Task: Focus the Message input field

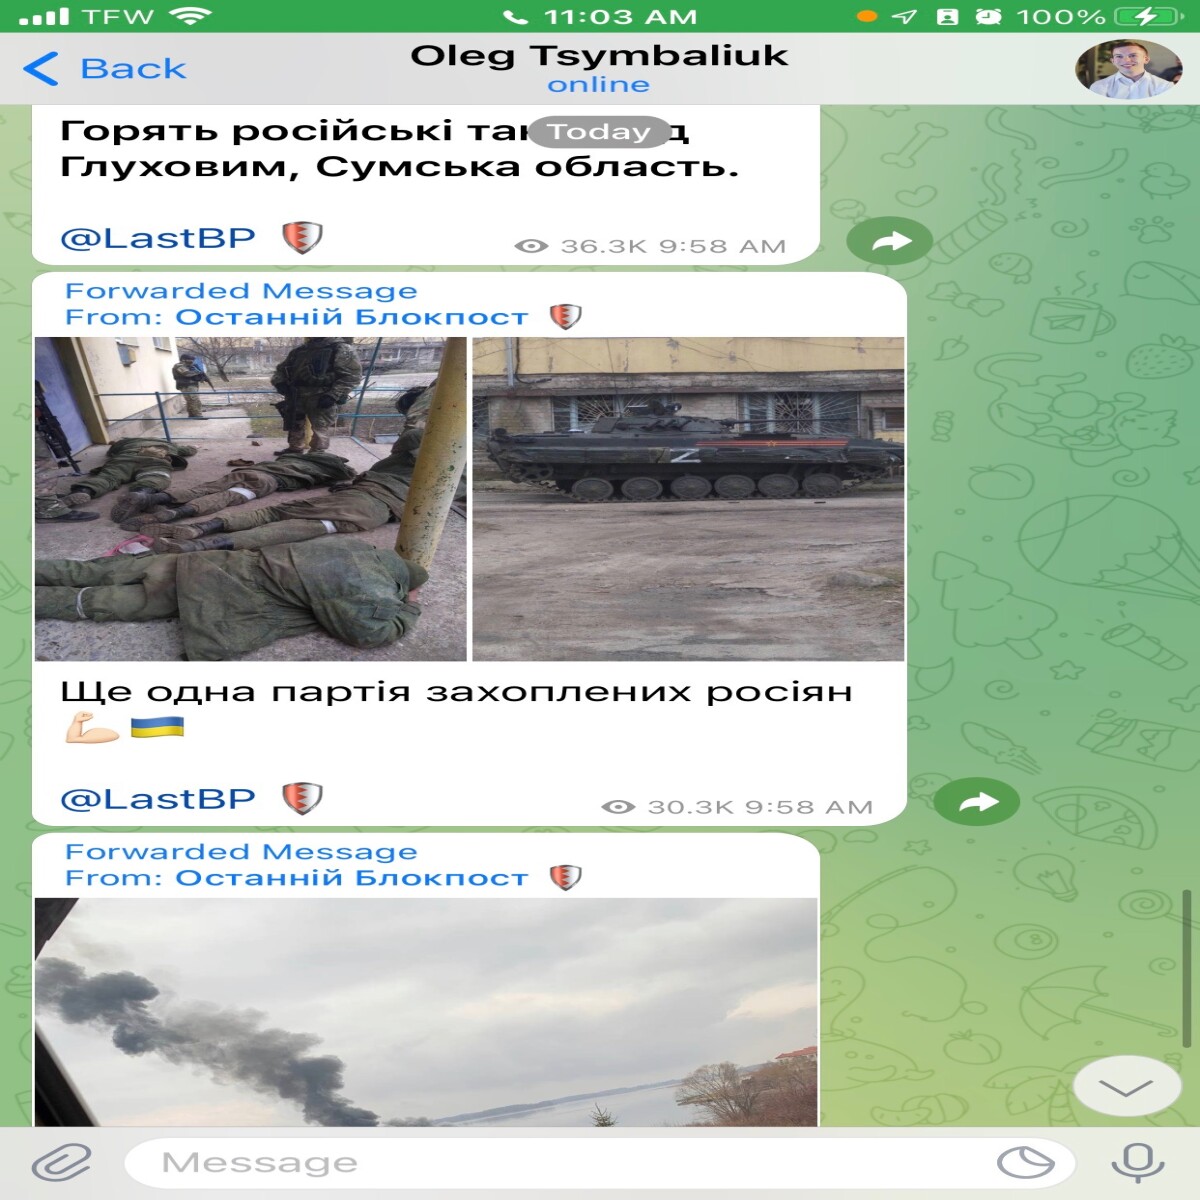Action: click(x=600, y=1163)
